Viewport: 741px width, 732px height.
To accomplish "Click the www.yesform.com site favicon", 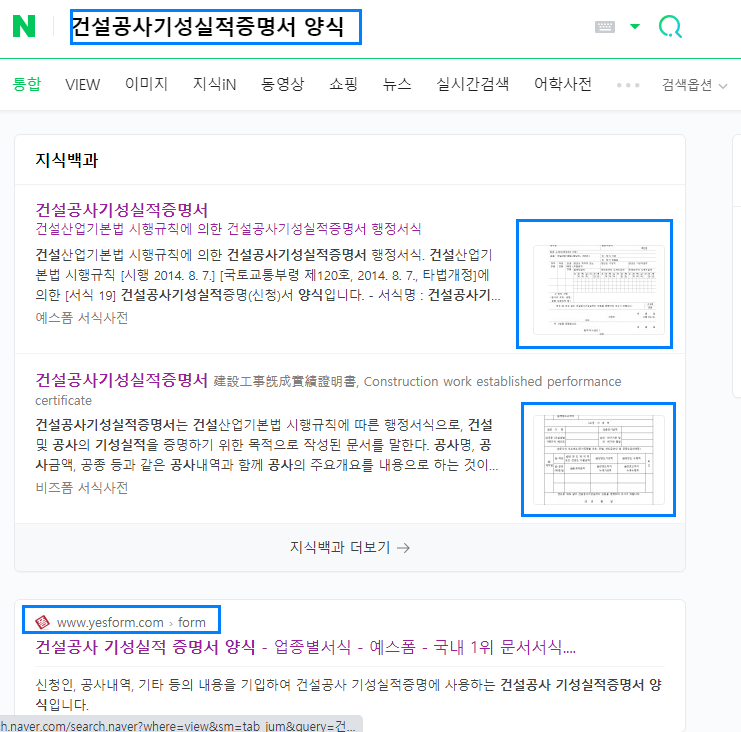I will (43, 622).
